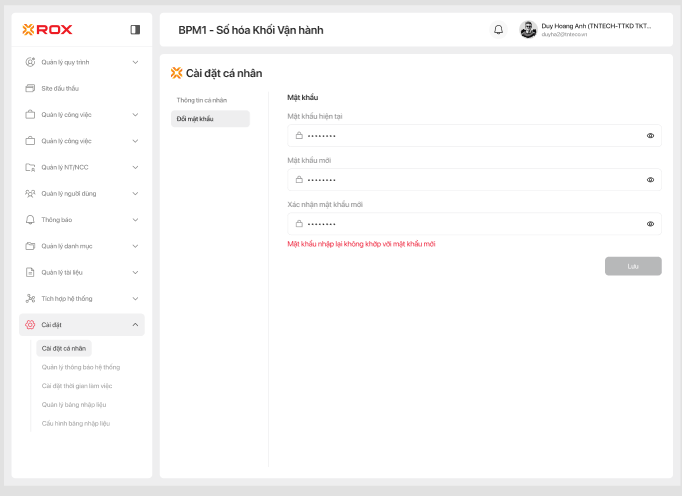Image resolution: width=682 pixels, height=496 pixels.
Task: Expand the Quản lý quy trình chevron
Action: pyautogui.click(x=135, y=62)
